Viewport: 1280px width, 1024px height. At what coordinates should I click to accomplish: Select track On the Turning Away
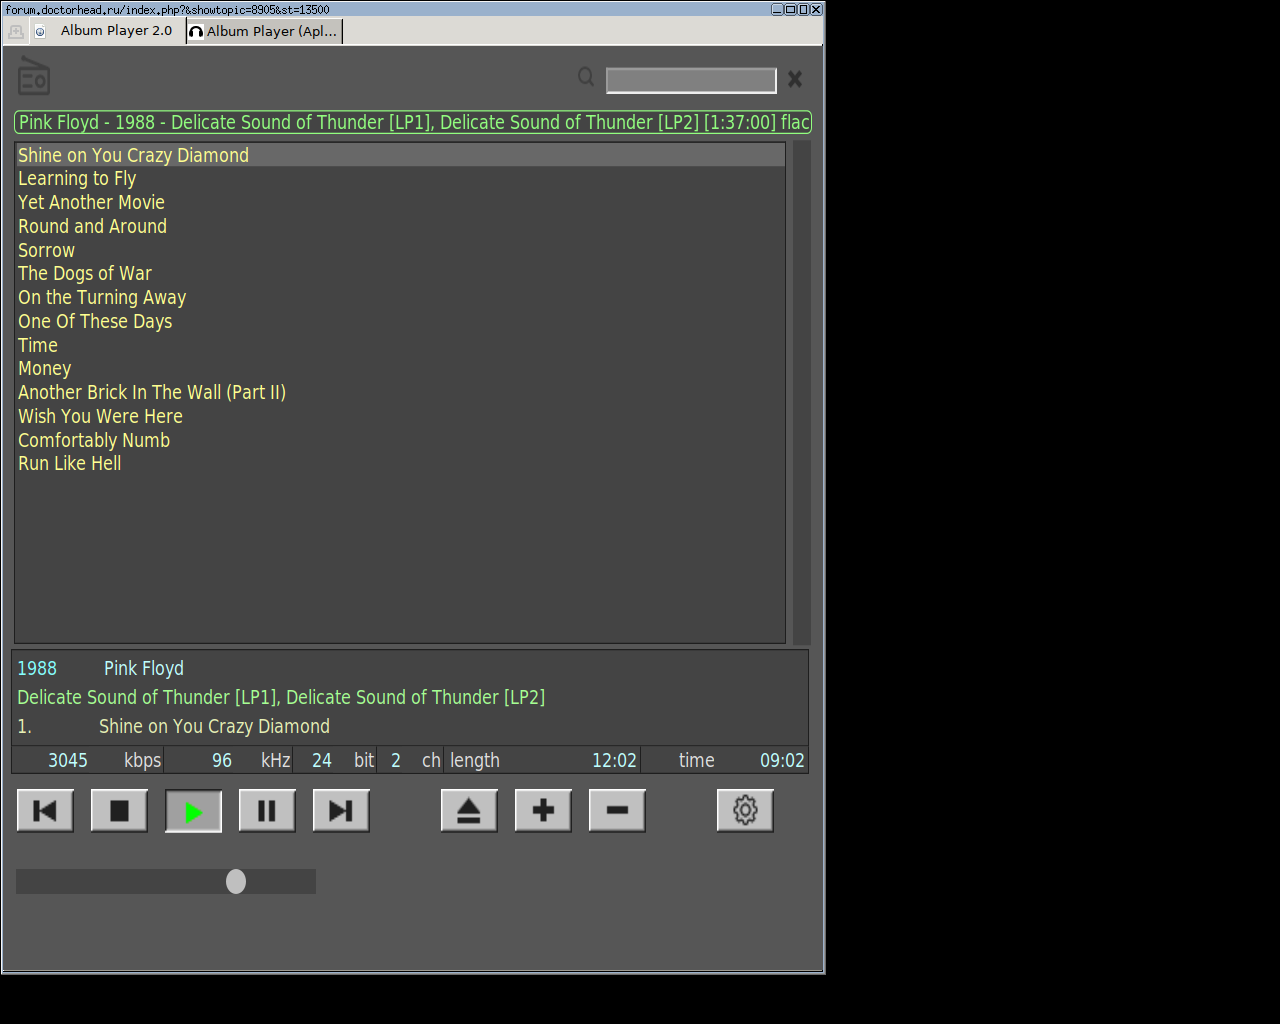click(x=400, y=298)
